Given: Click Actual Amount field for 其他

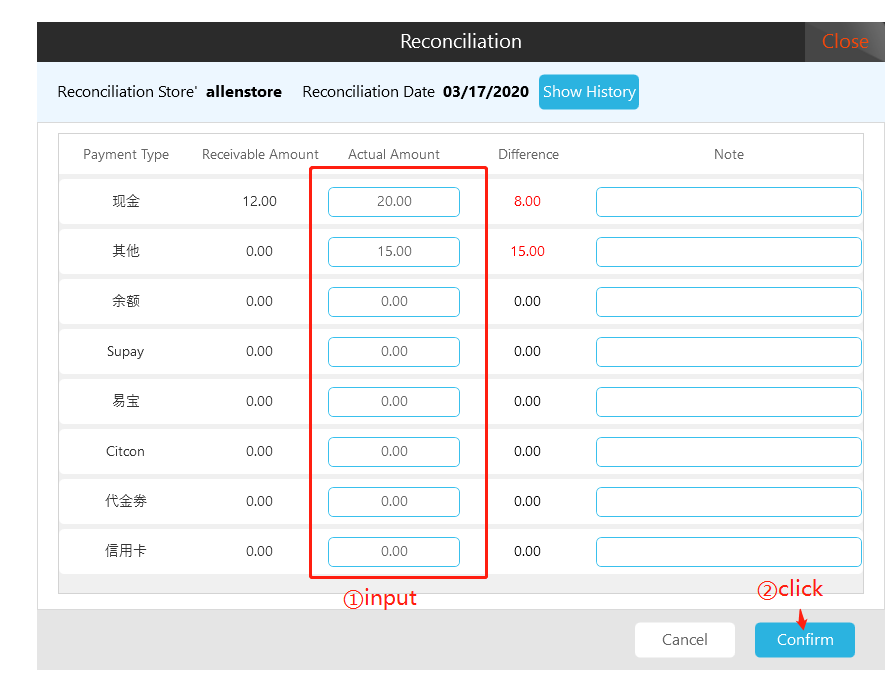Looking at the screenshot, I should pos(394,252).
